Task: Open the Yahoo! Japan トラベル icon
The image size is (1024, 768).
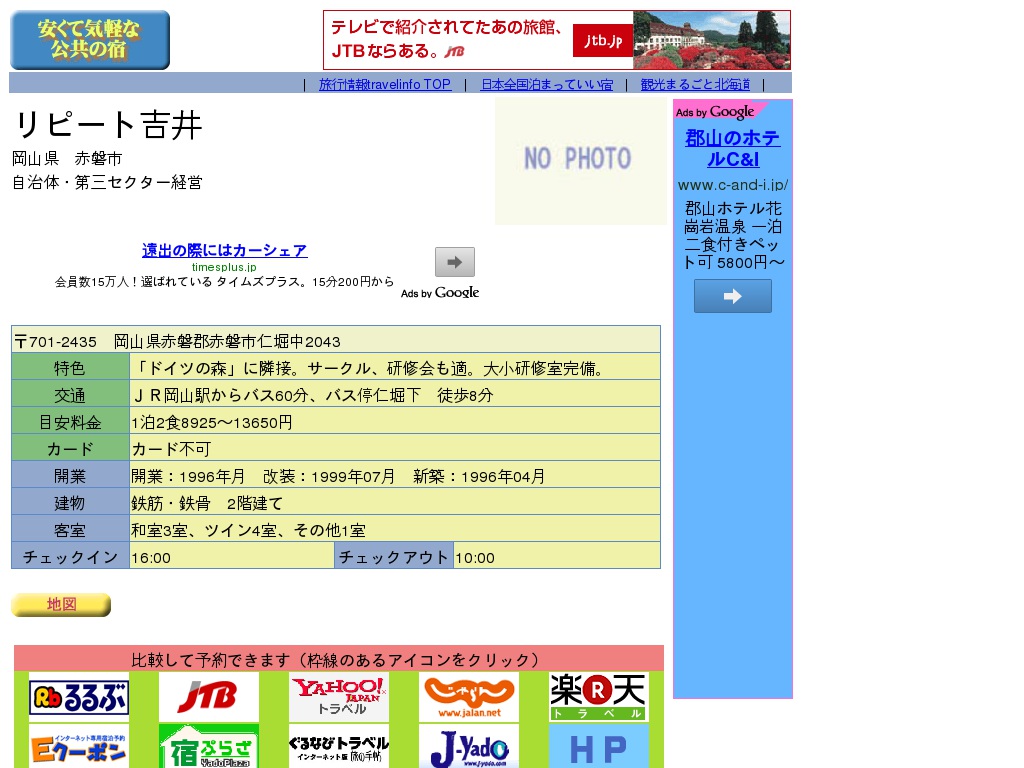Action: point(339,697)
